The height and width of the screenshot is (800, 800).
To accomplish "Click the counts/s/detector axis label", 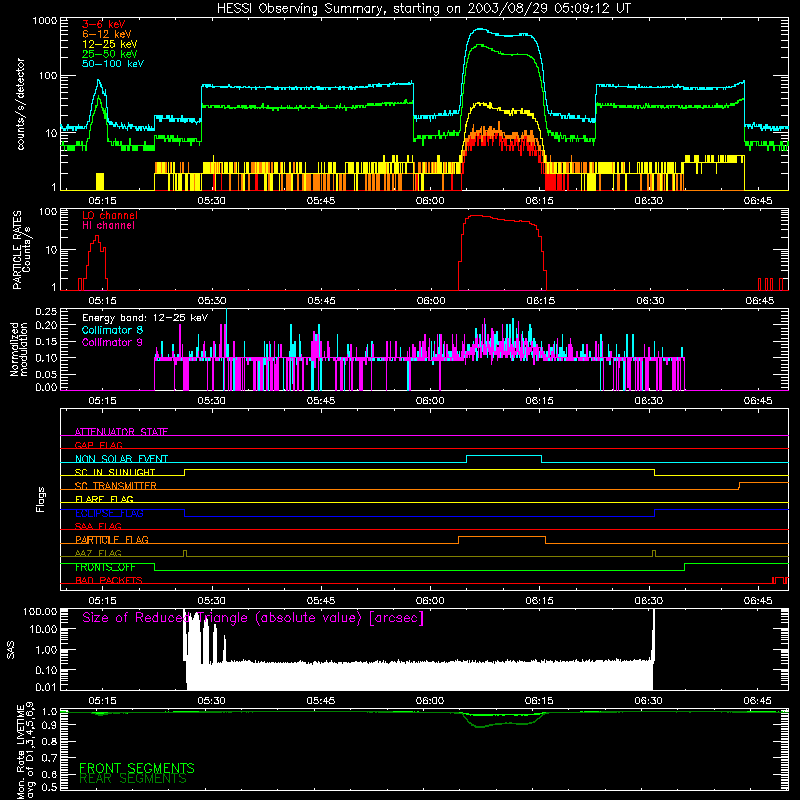I will coord(20,104).
